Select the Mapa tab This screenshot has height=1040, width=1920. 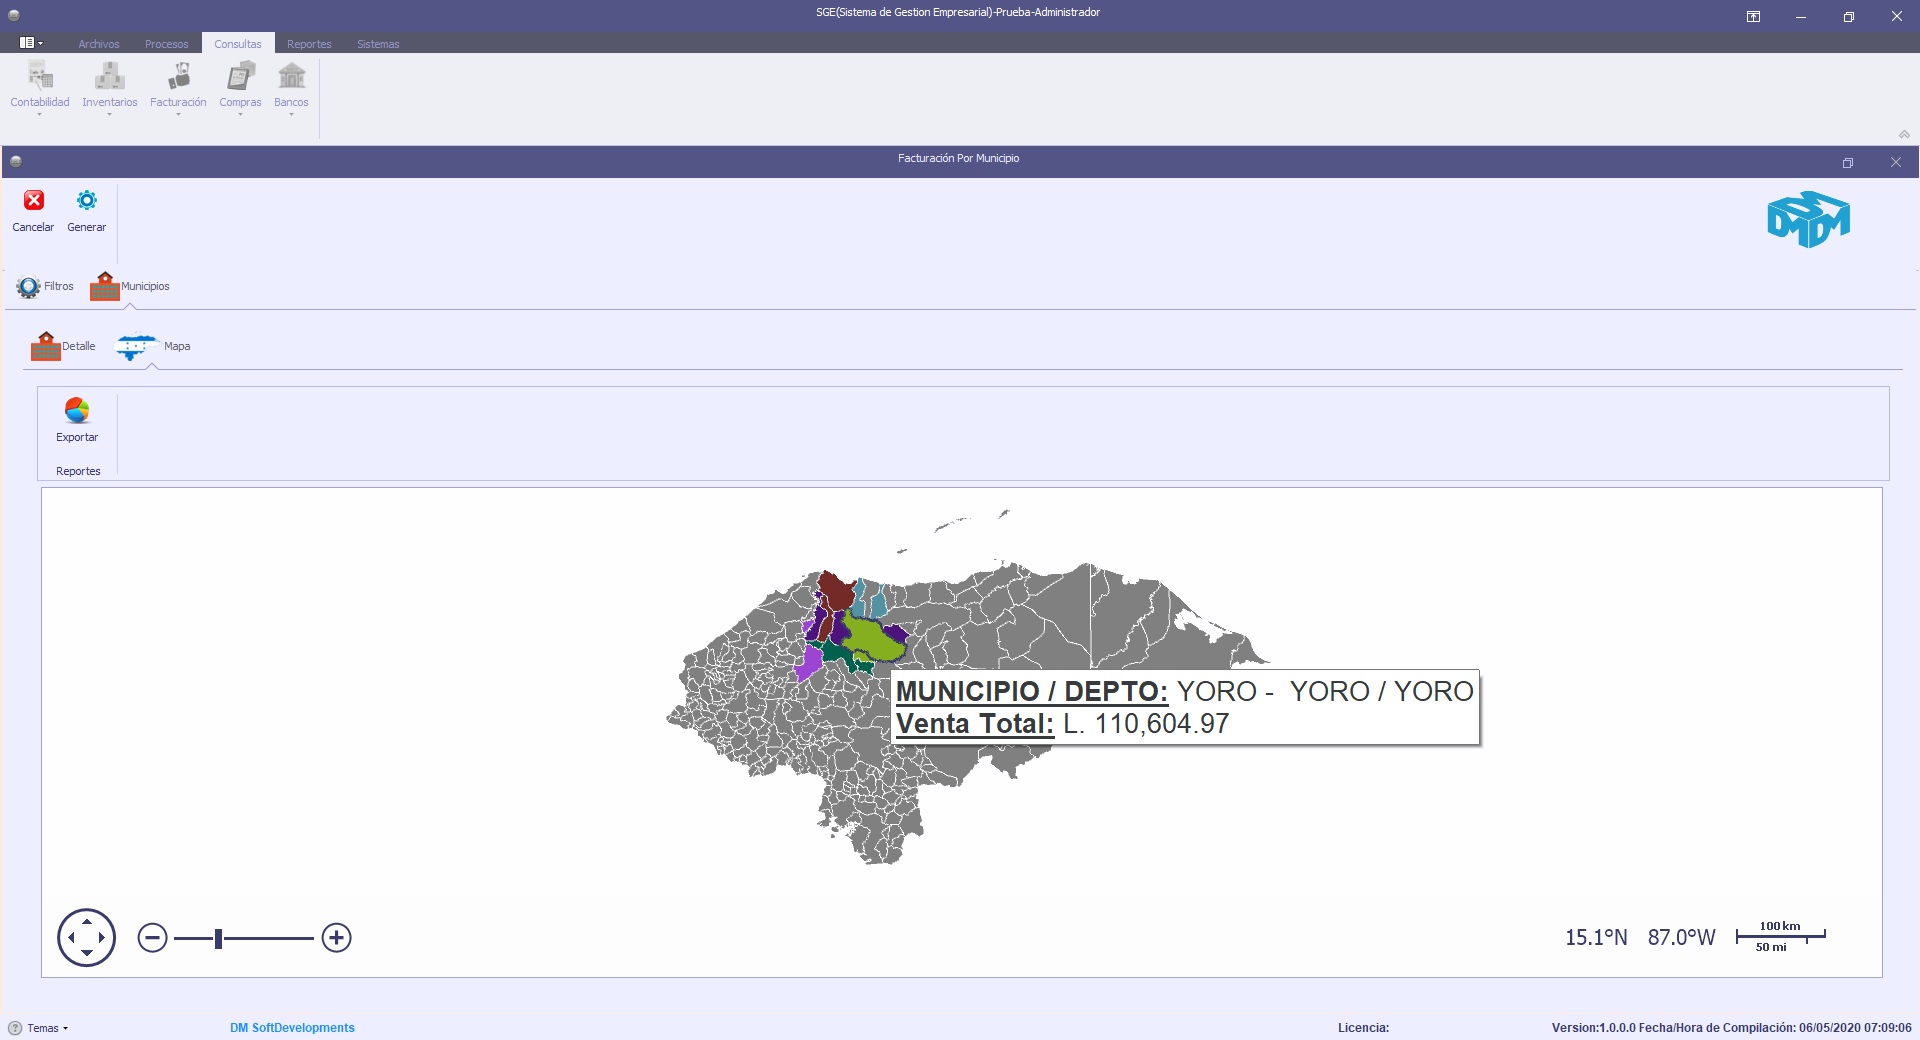click(x=153, y=346)
